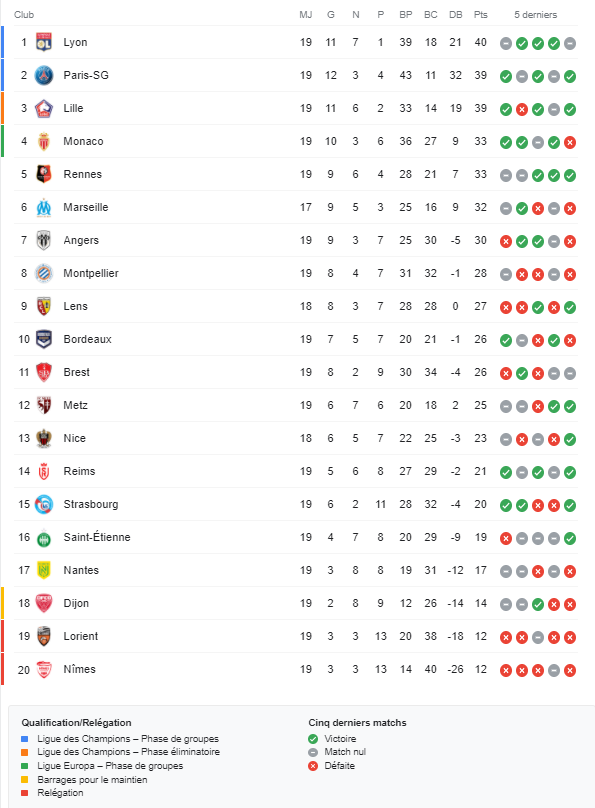Click Nîmes' only draw icon in last five
The image size is (595, 808).
[554, 670]
